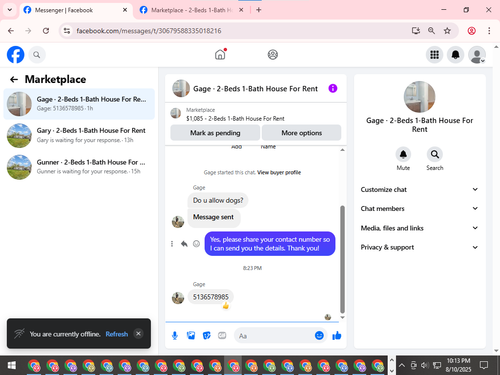Open Gage conversation in chat list
Image resolution: width=500 pixels, height=375 pixels.
click(79, 104)
